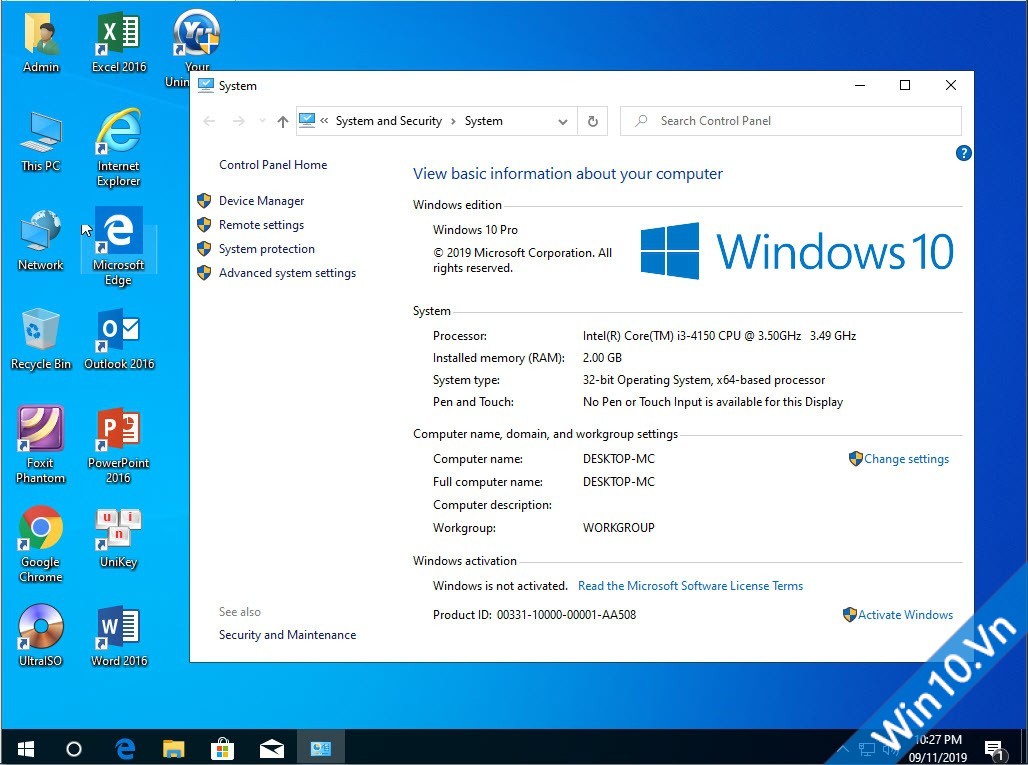This screenshot has width=1028, height=765.
Task: Launch Excel 2016 from the desktop
Action: point(119,43)
